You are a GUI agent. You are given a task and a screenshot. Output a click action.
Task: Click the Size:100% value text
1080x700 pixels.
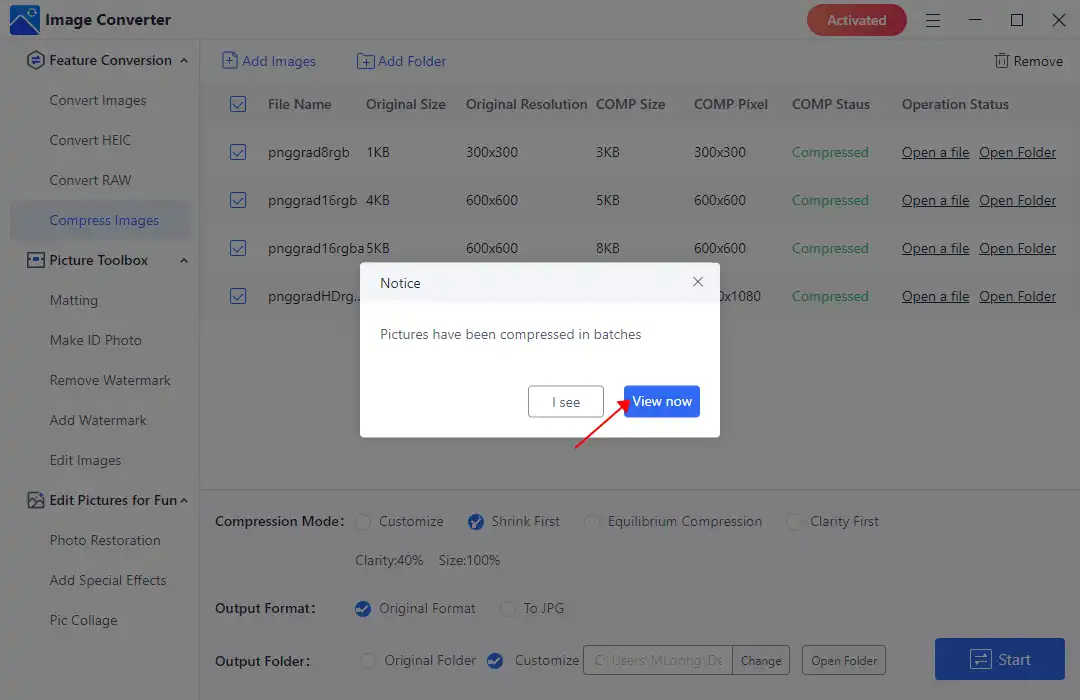(469, 560)
